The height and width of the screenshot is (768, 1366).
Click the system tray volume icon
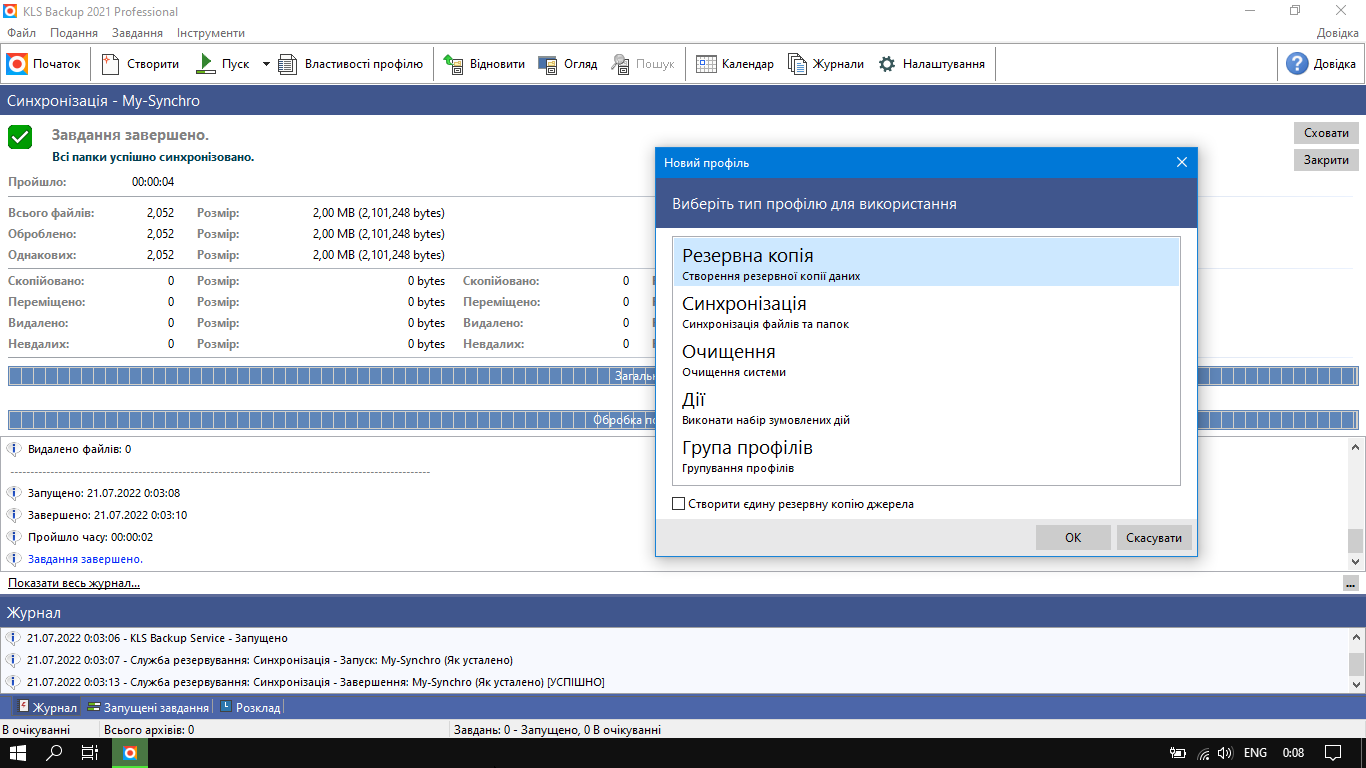tap(1225, 753)
